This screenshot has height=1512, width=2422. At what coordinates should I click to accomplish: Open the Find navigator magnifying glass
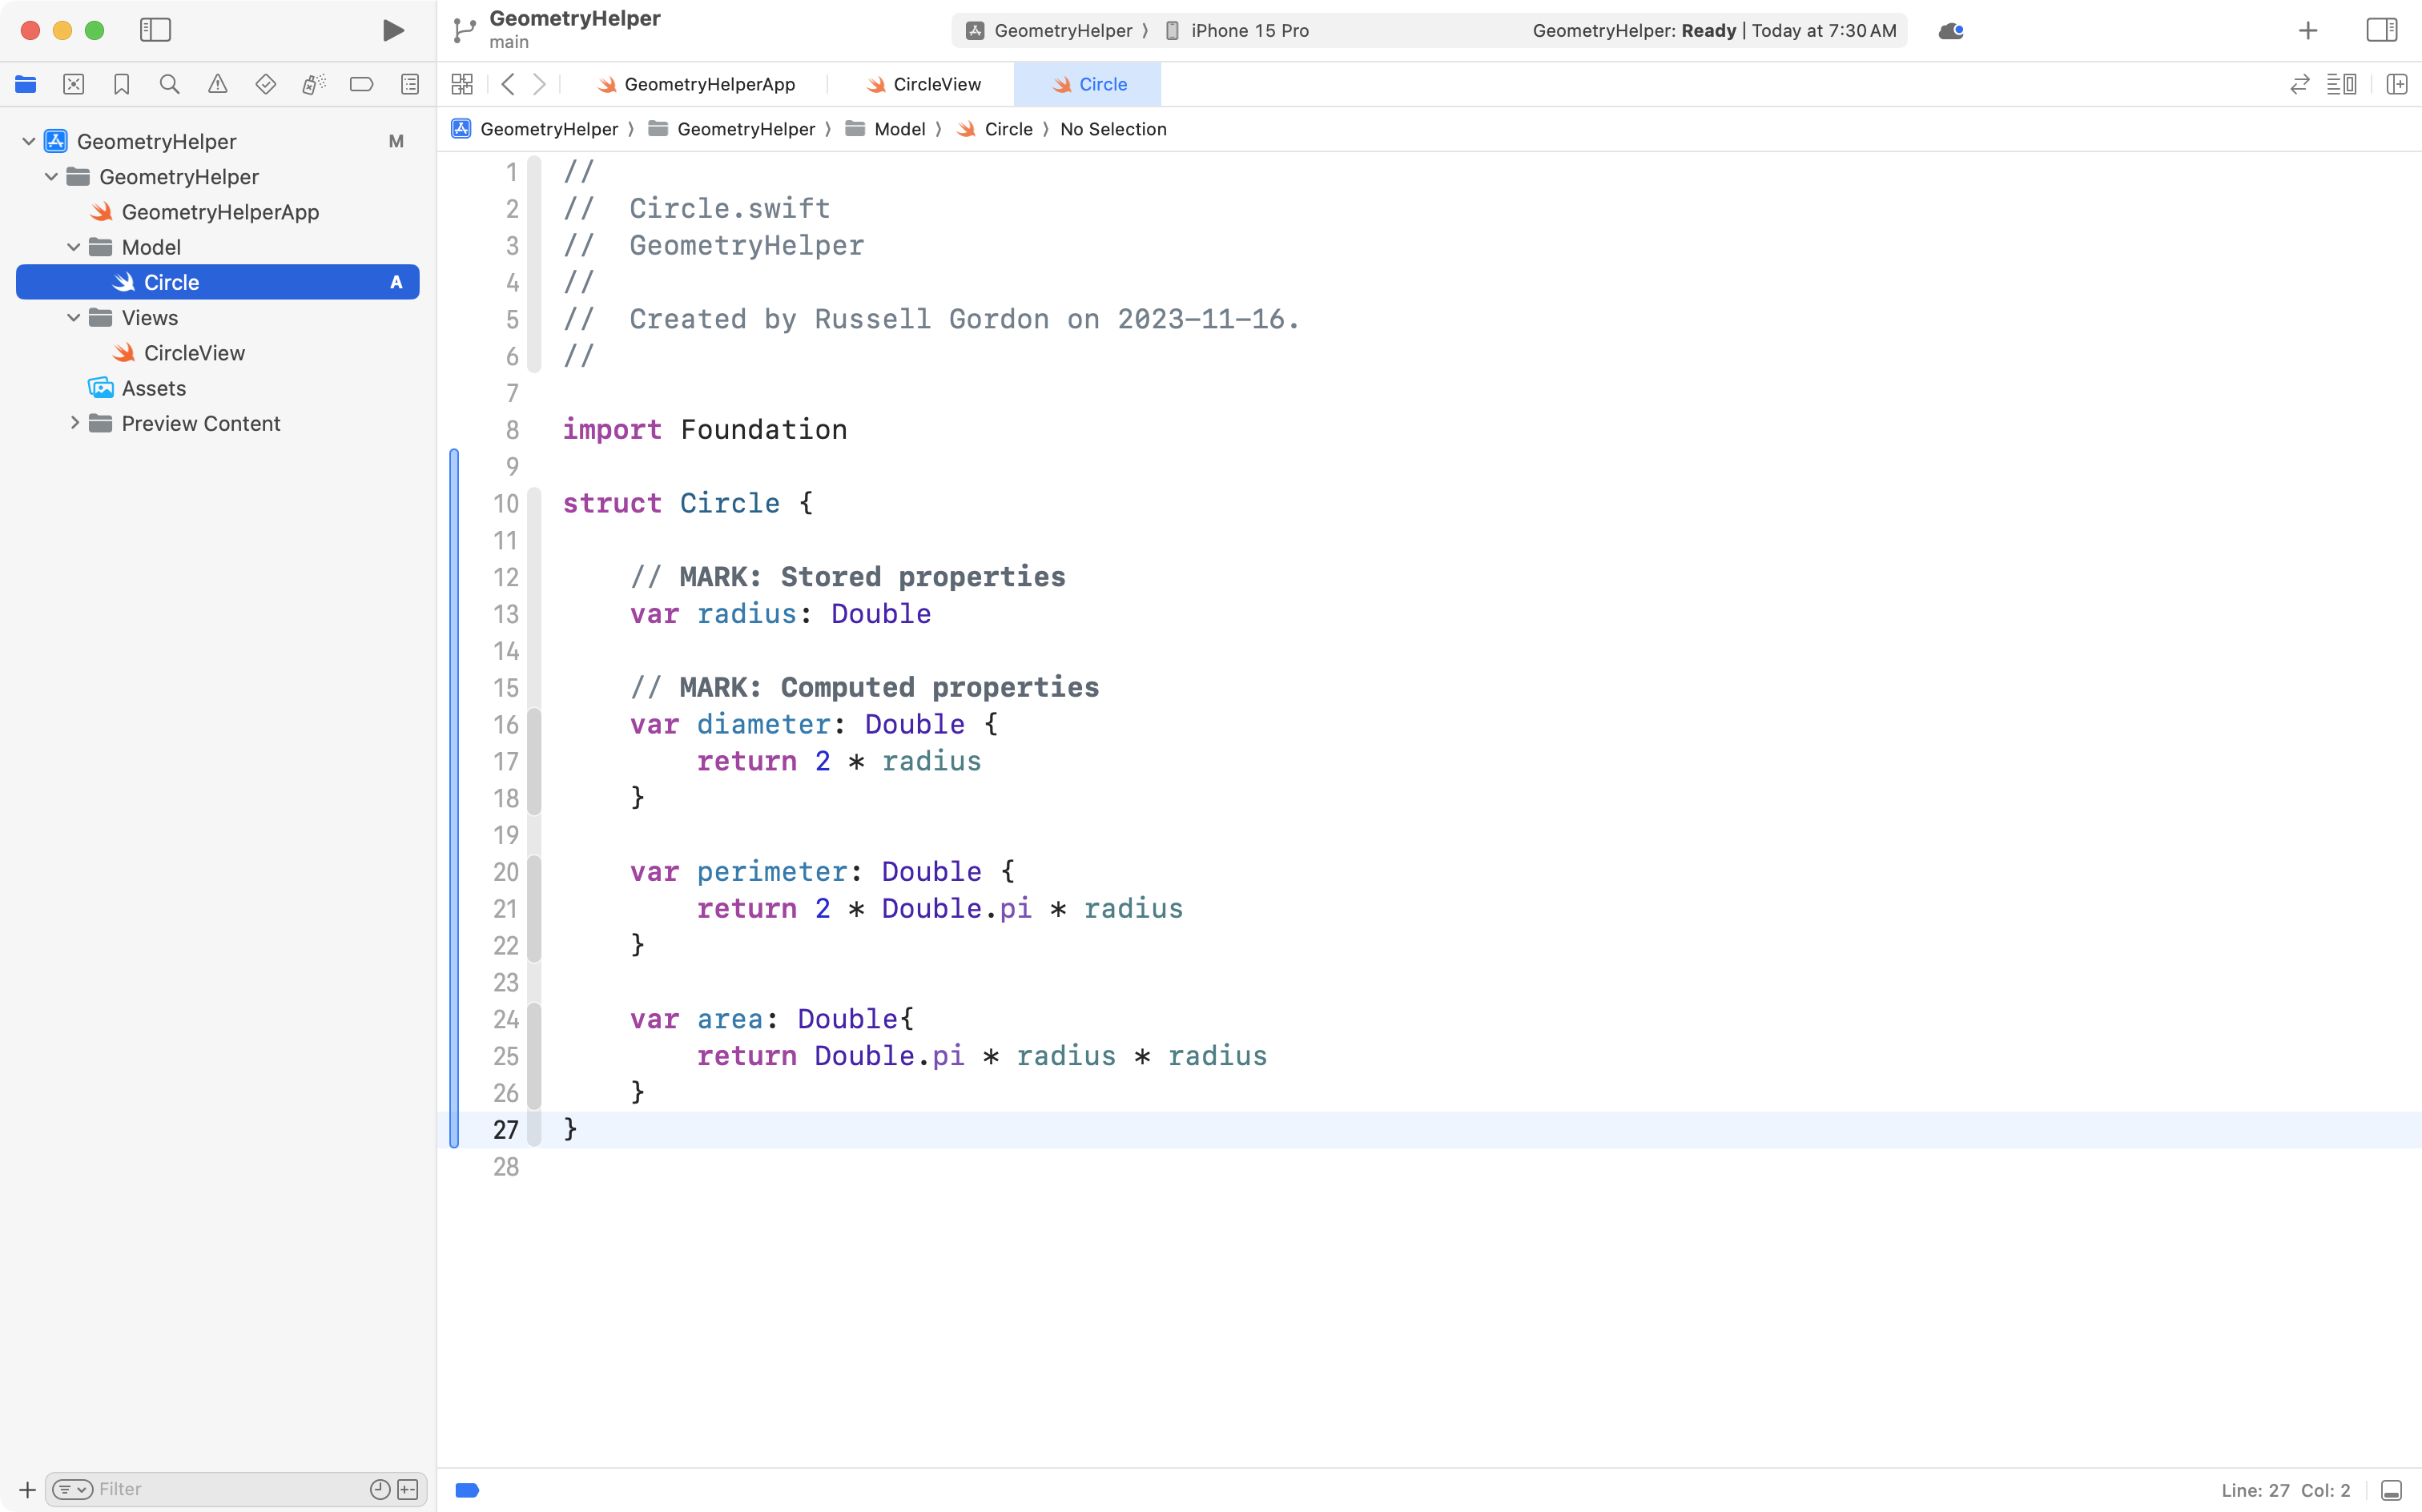[170, 84]
